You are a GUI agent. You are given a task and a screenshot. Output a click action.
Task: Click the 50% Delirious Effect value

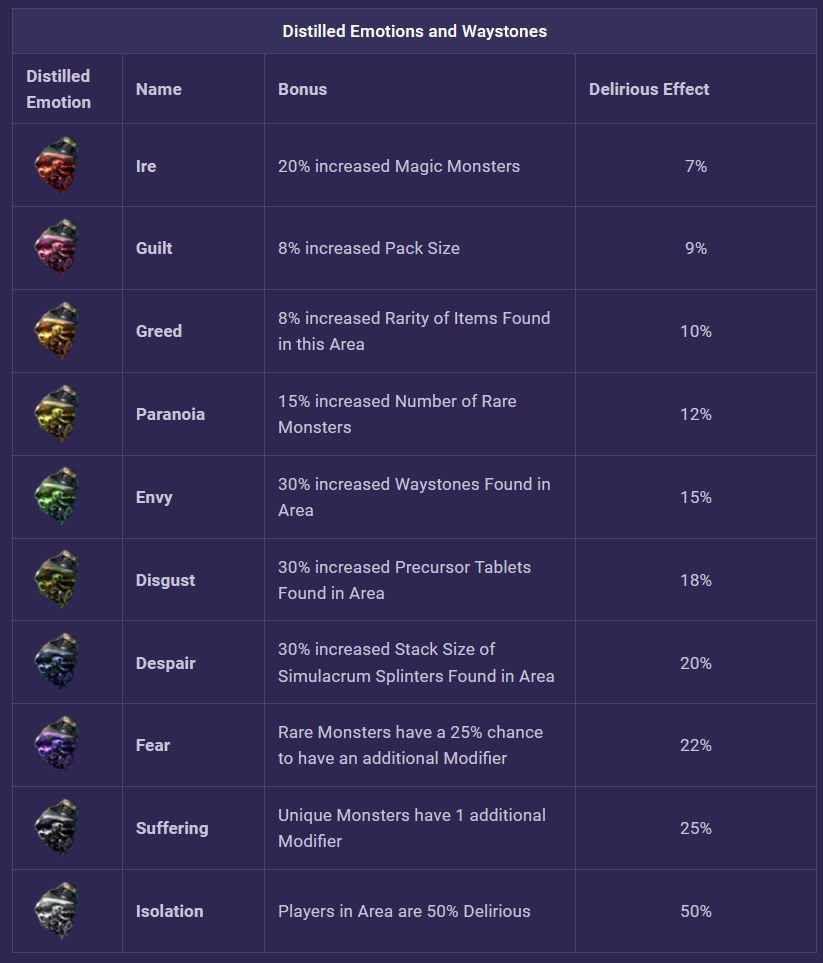tap(695, 911)
